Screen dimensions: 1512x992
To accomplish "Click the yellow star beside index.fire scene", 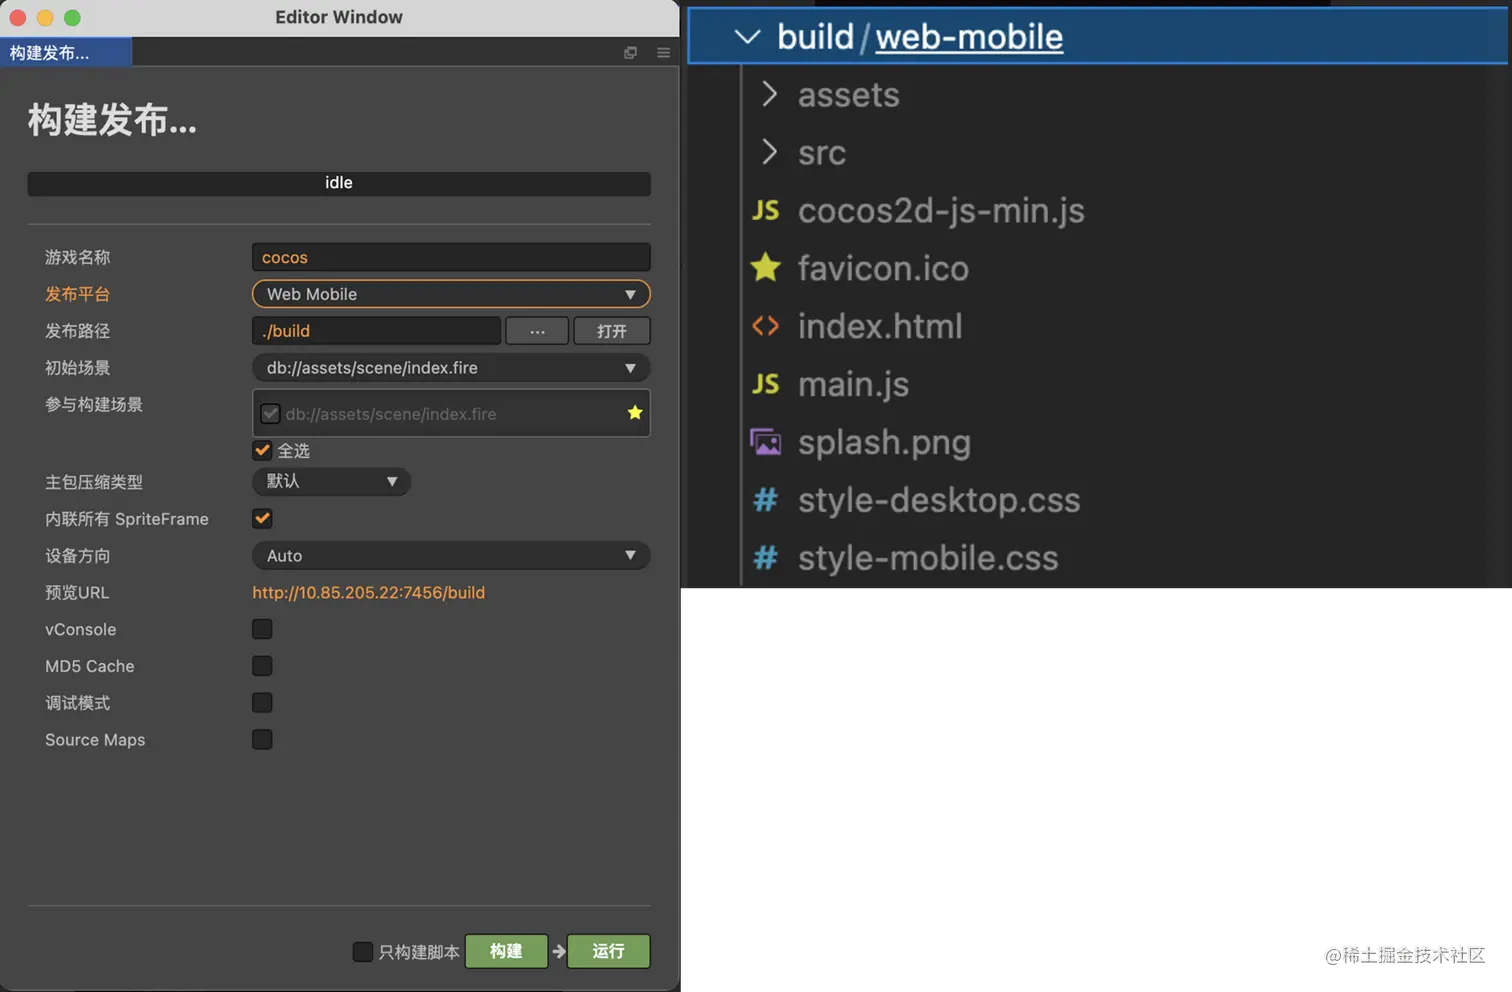I will tap(635, 413).
